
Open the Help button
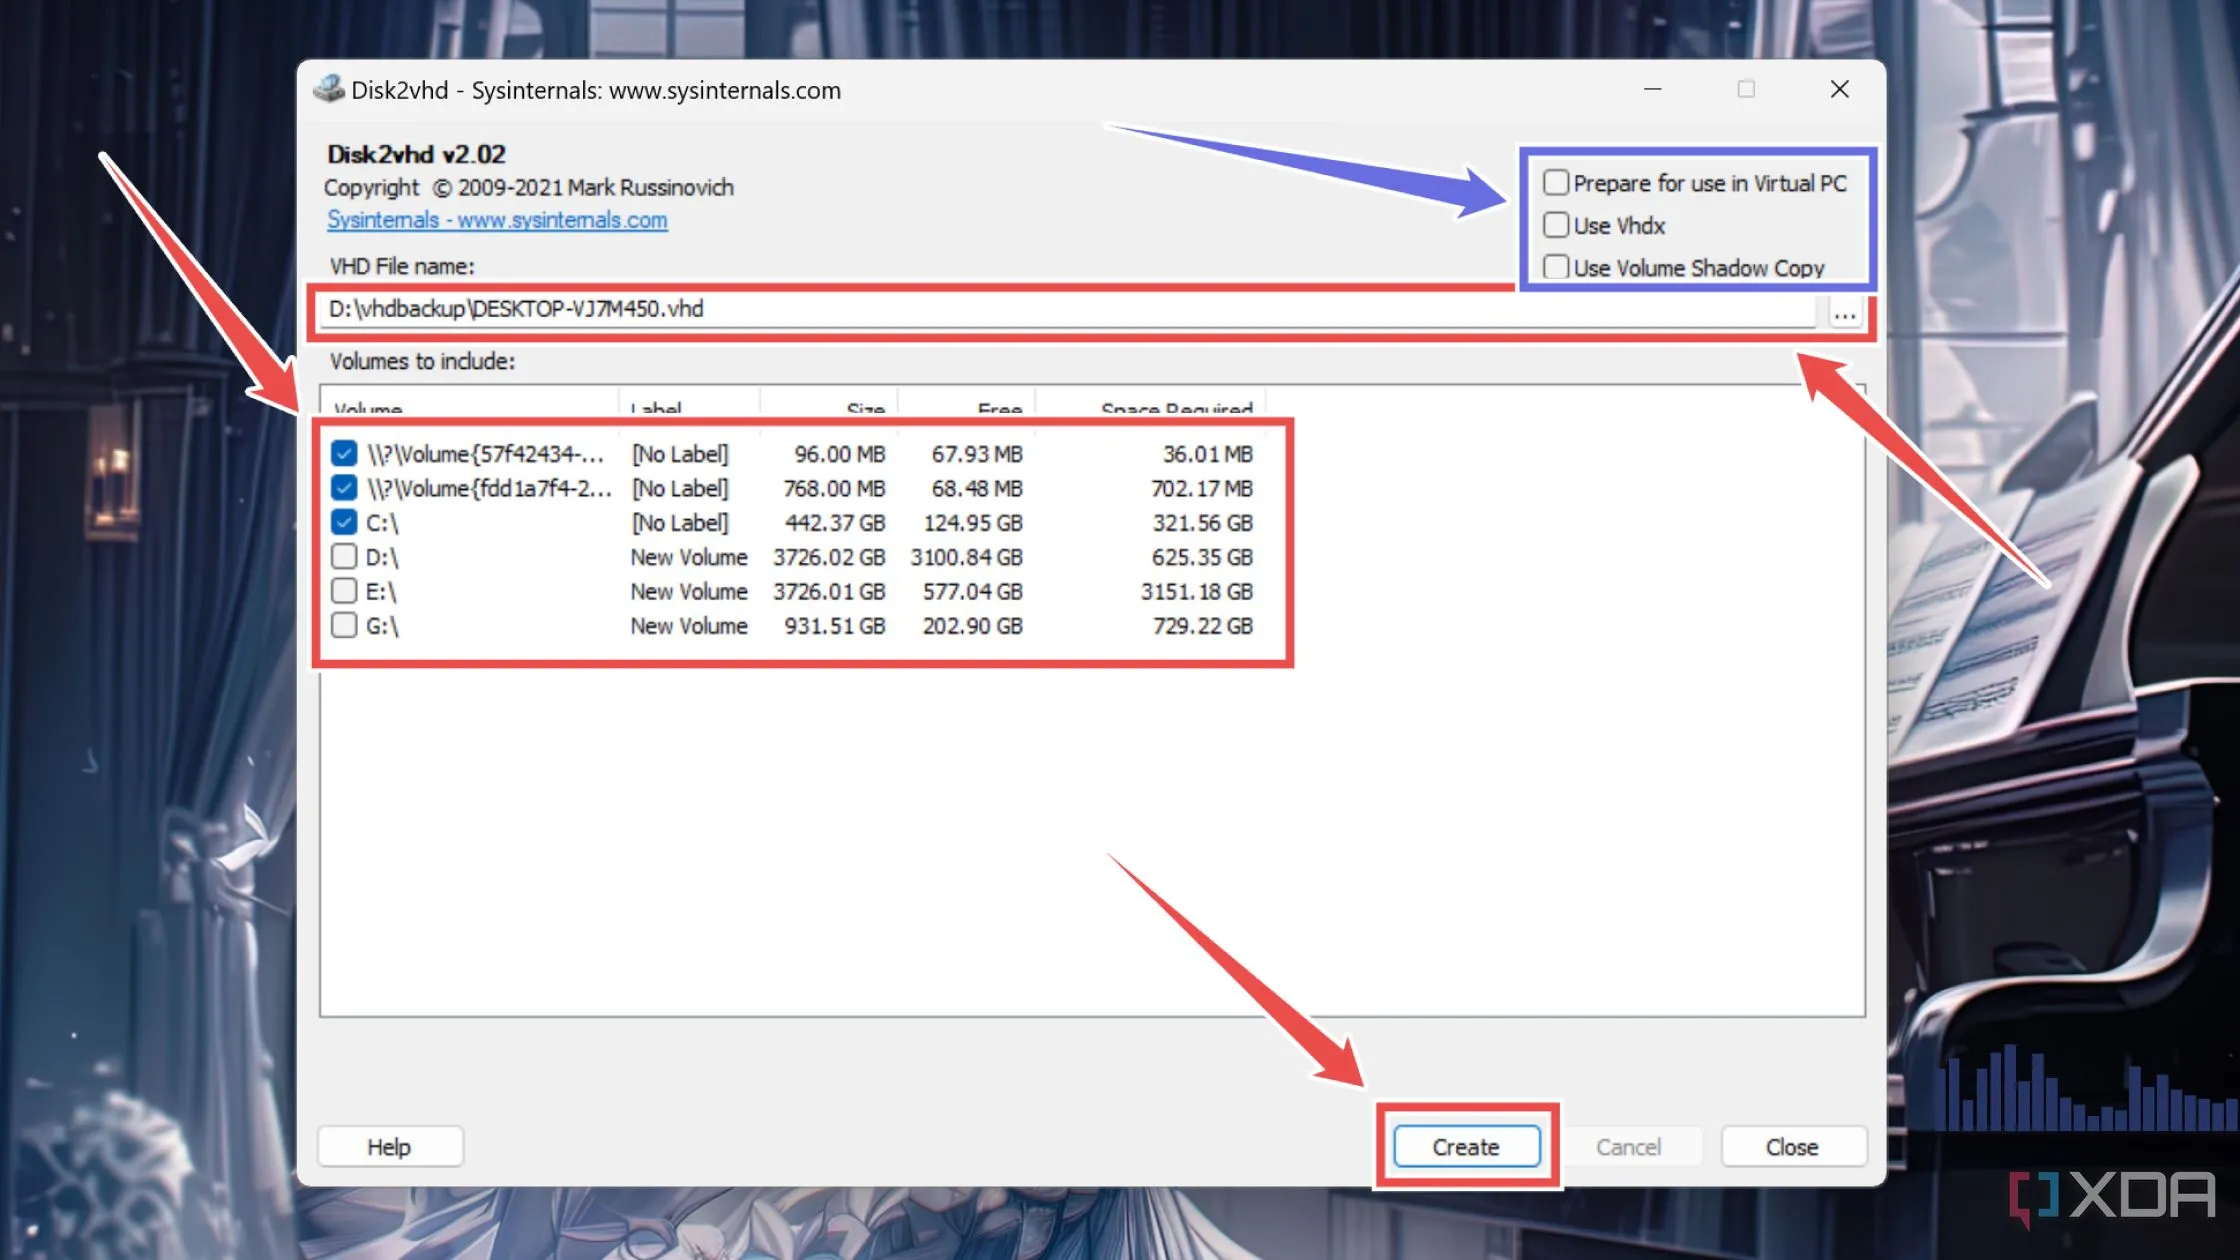[389, 1147]
